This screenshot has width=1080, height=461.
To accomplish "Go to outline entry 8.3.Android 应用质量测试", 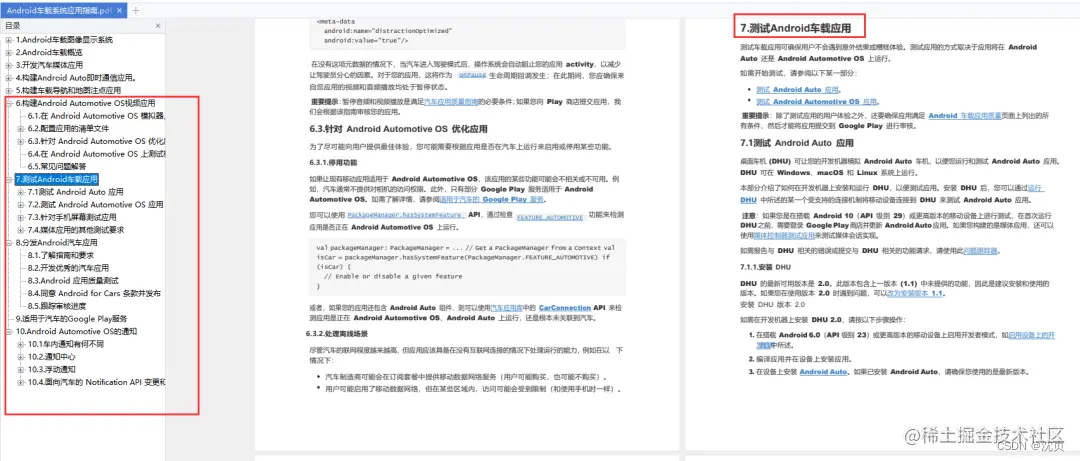I will click(73, 280).
